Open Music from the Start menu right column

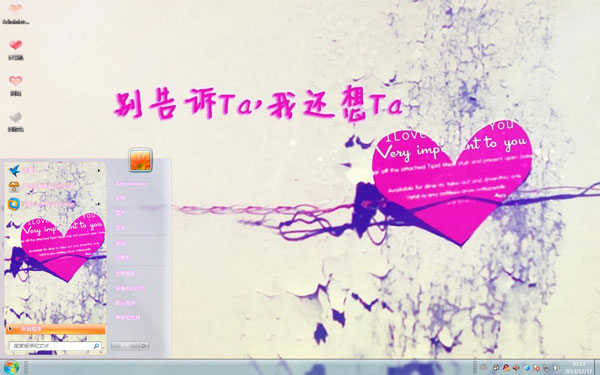121,228
